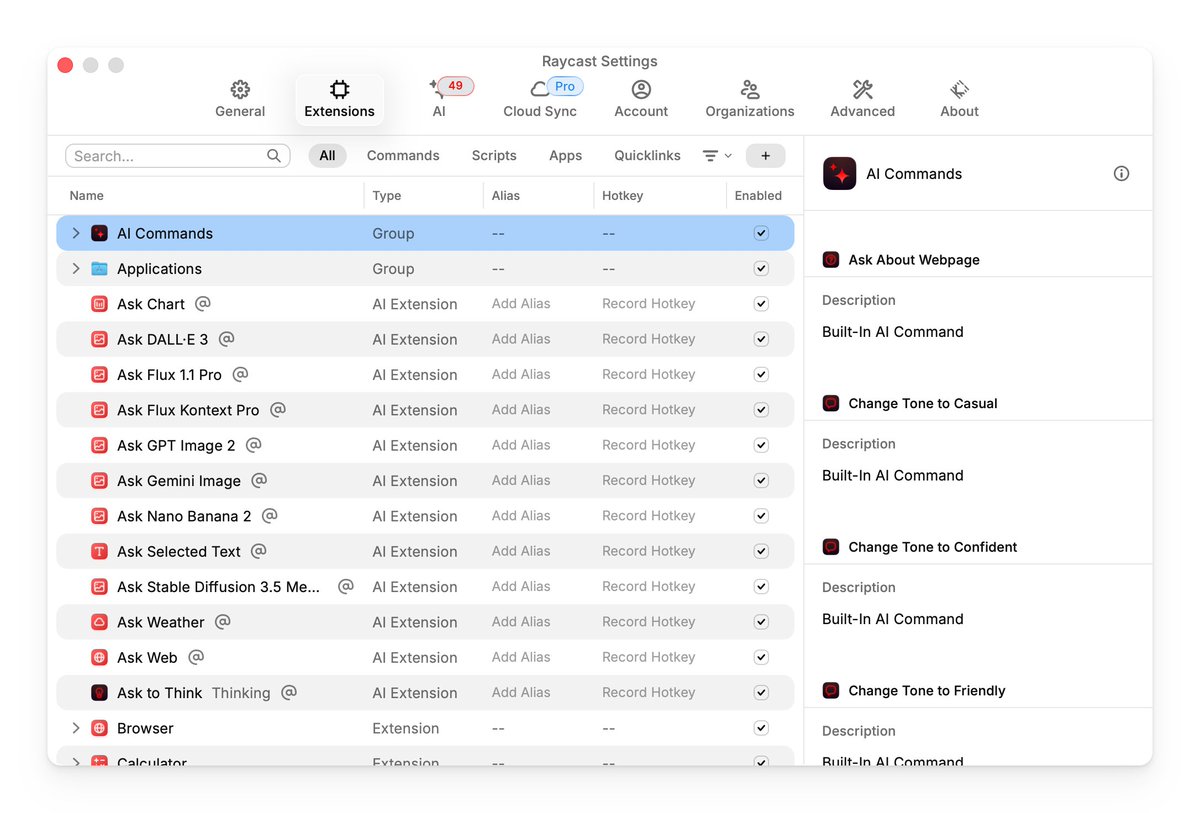Image resolution: width=1200 pixels, height=813 pixels.
Task: Toggle Enabled for Ask Selected Text
Action: click(761, 551)
